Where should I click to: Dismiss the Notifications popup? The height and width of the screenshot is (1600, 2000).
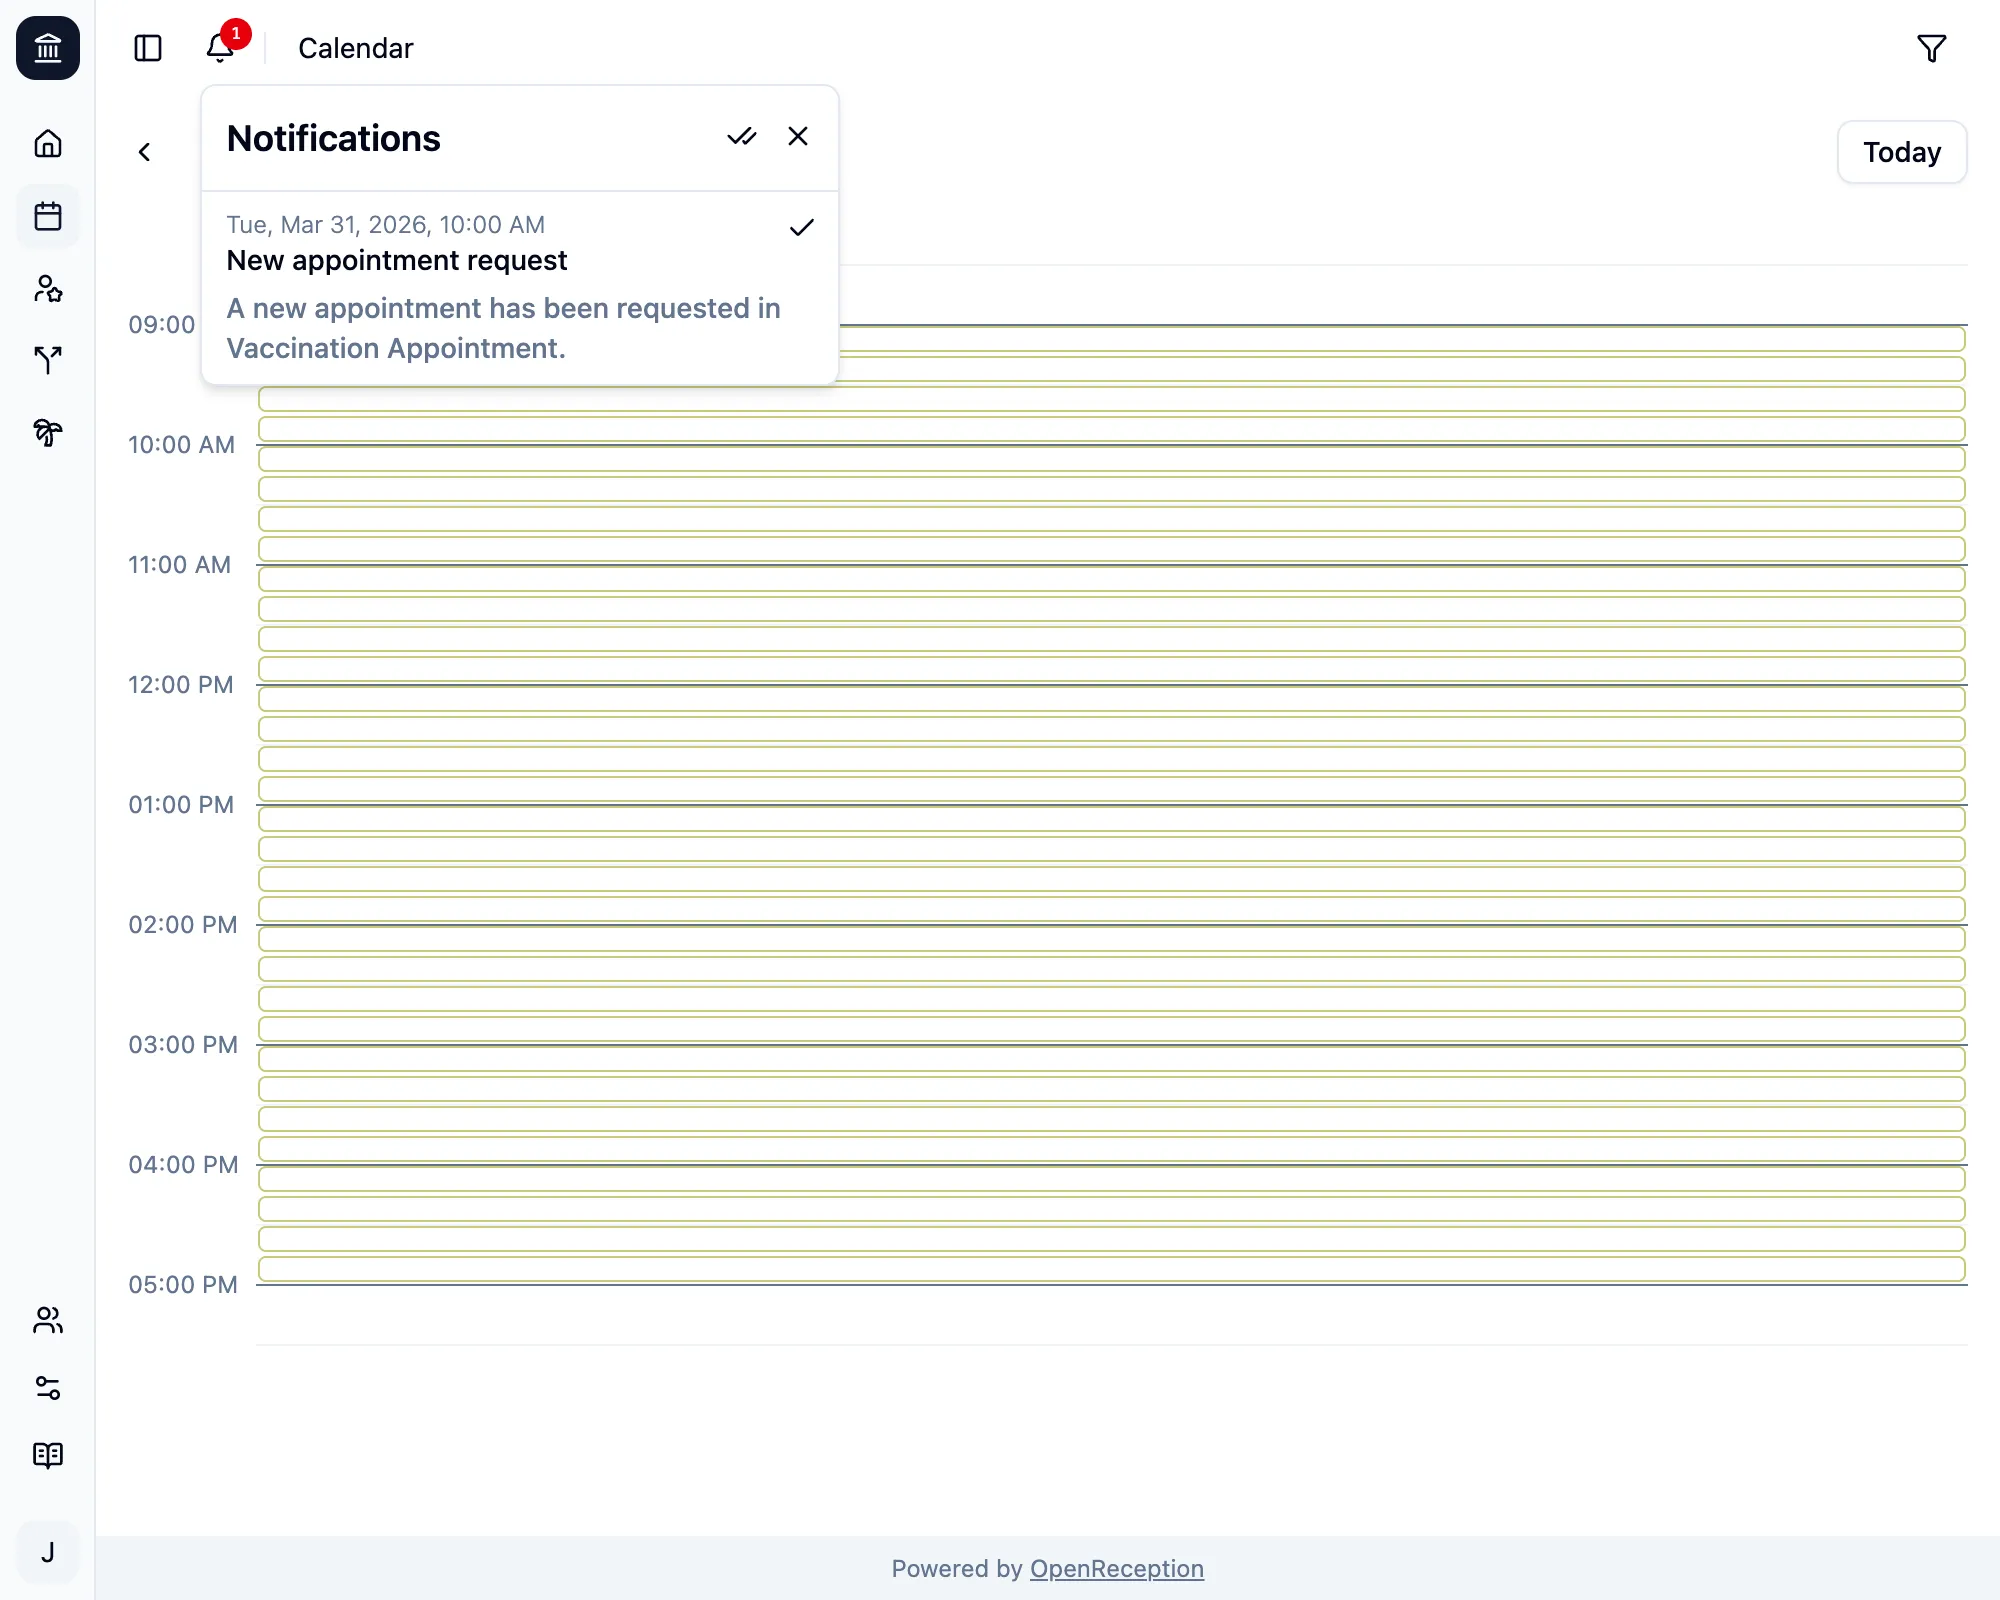(797, 136)
